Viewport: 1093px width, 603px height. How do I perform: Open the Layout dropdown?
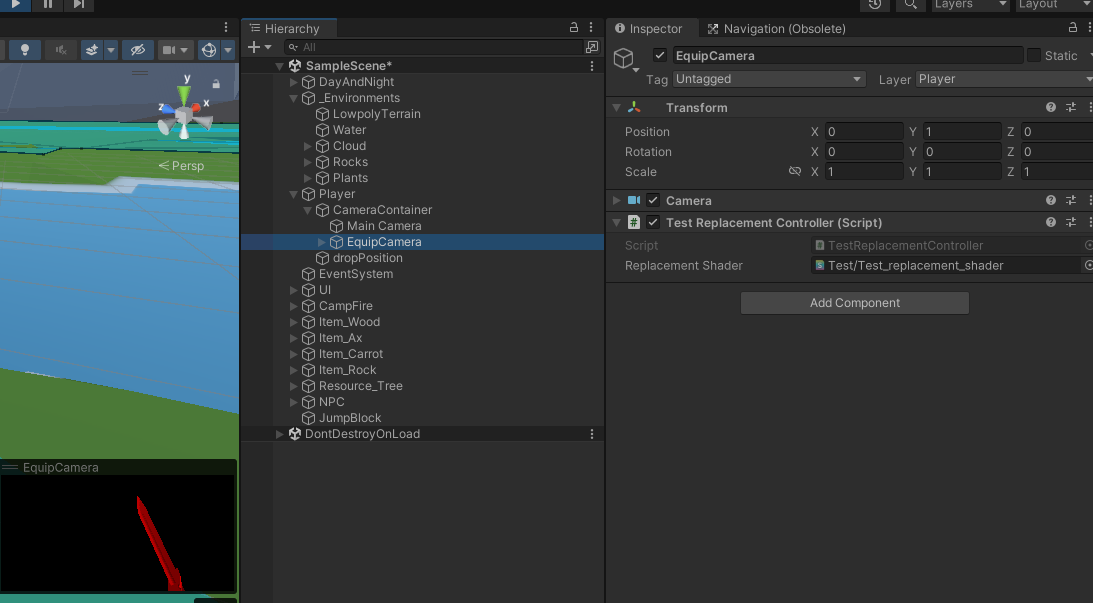coord(1054,4)
